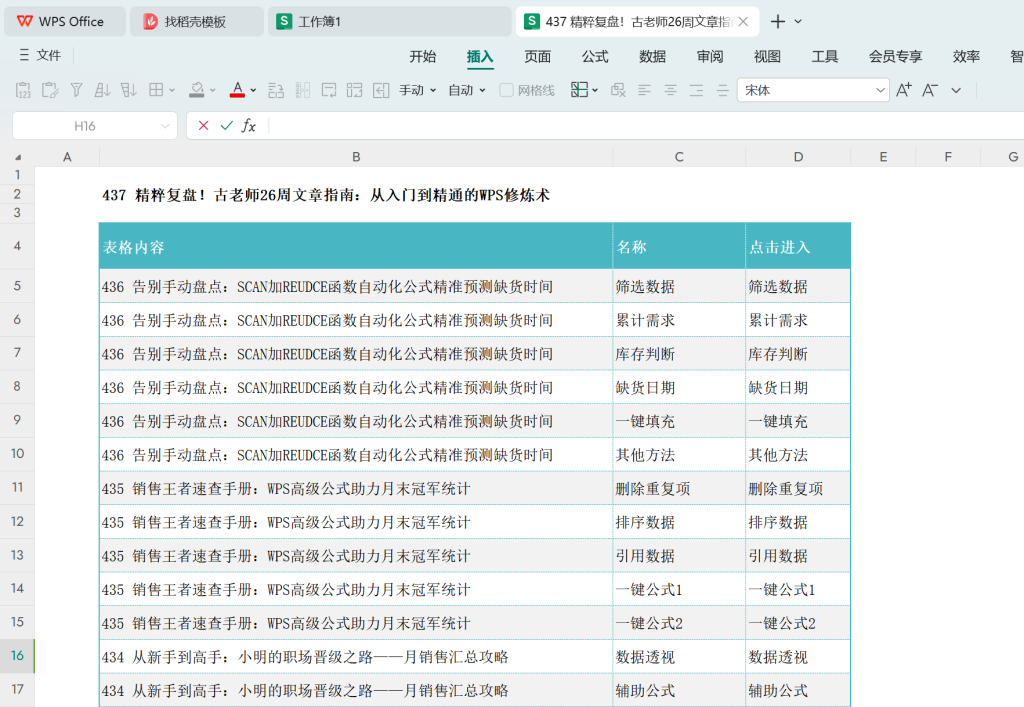Open the H16 name box dropdown
The width and height of the screenshot is (1024, 707).
[x=165, y=126]
